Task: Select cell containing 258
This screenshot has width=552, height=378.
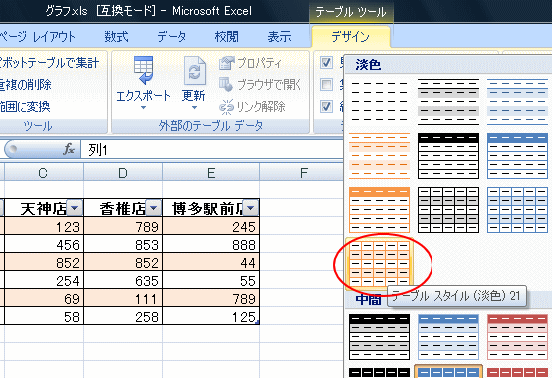Action: [x=123, y=316]
